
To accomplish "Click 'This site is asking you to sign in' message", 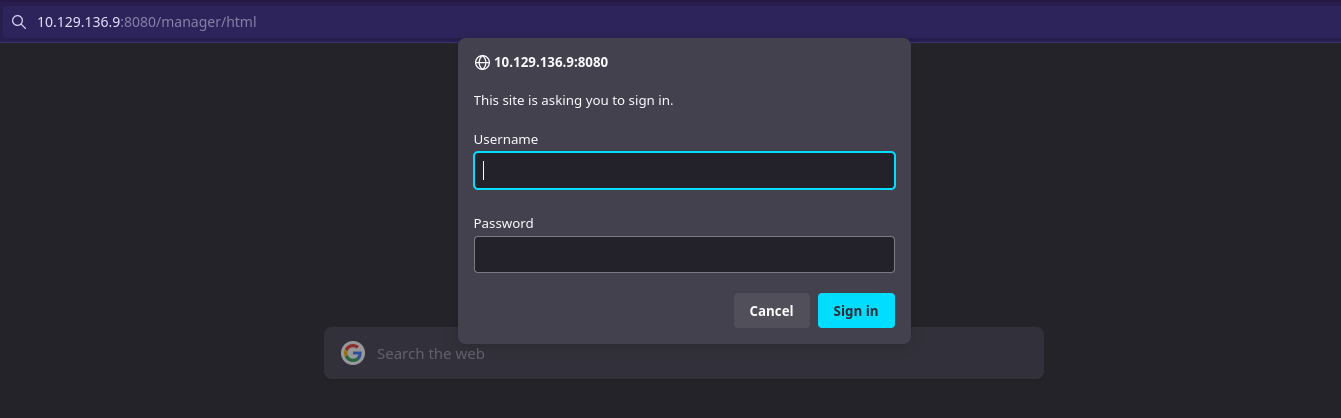I will tap(573, 101).
